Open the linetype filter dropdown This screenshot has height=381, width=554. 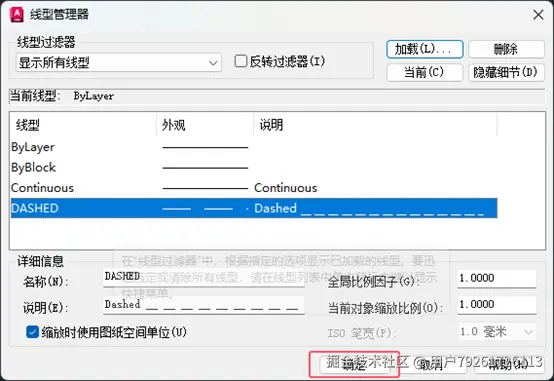coord(119,63)
